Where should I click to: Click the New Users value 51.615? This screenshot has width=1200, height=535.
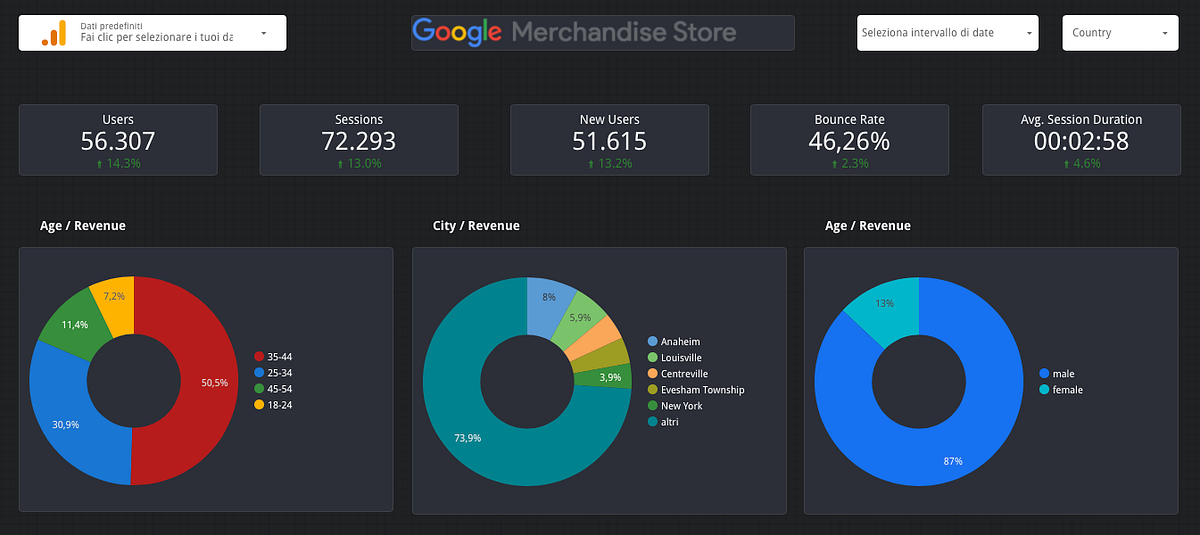coord(610,142)
